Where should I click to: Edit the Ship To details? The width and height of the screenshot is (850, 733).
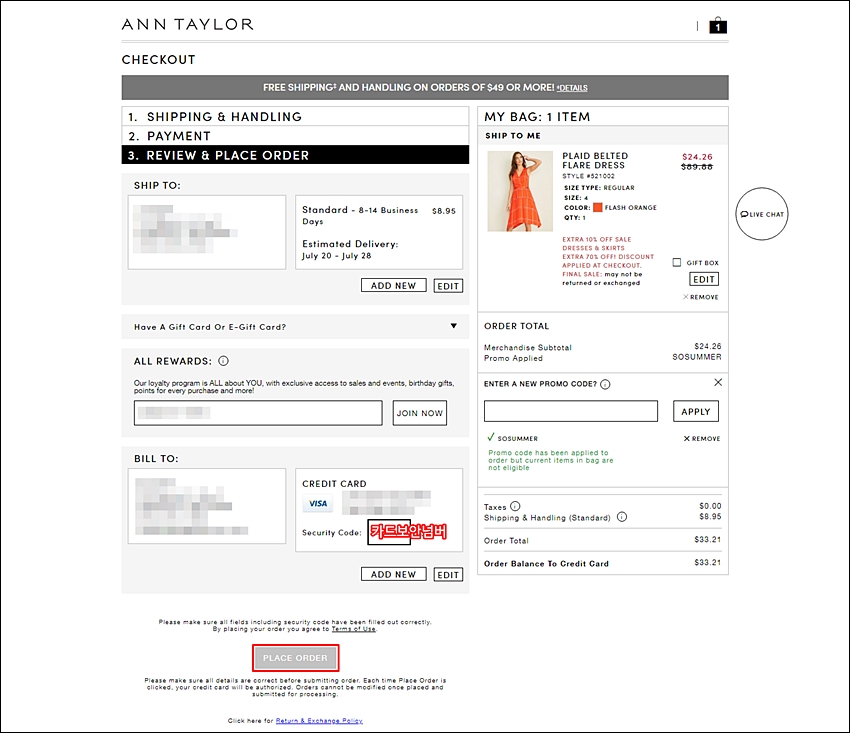point(448,286)
